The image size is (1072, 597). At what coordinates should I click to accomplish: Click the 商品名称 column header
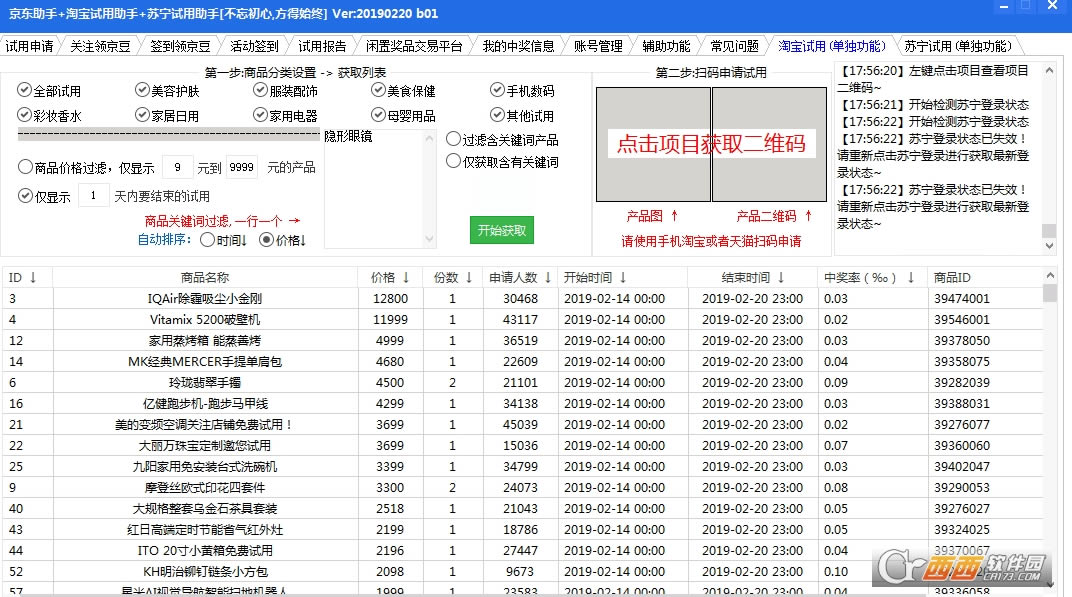(205, 278)
